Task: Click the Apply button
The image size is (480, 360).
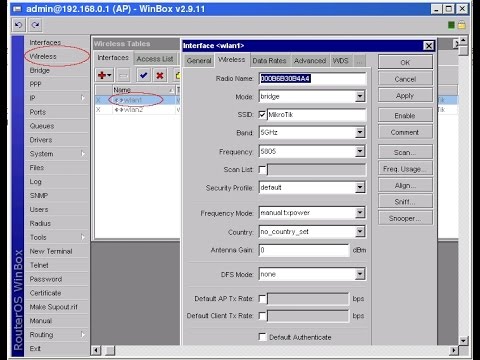Action: click(405, 96)
